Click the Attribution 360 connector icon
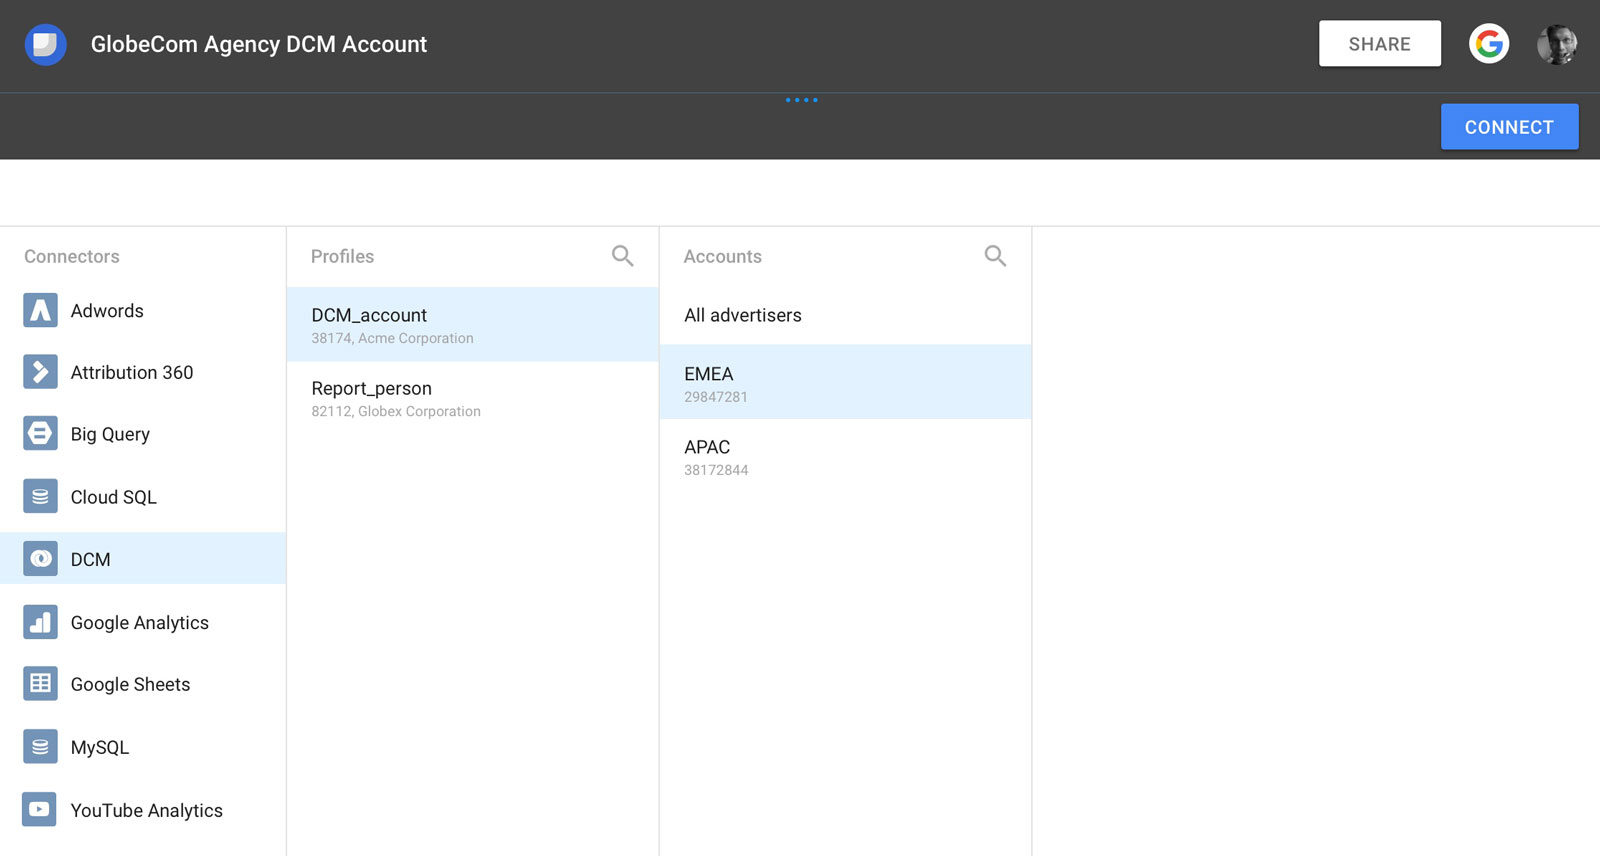 coord(40,372)
